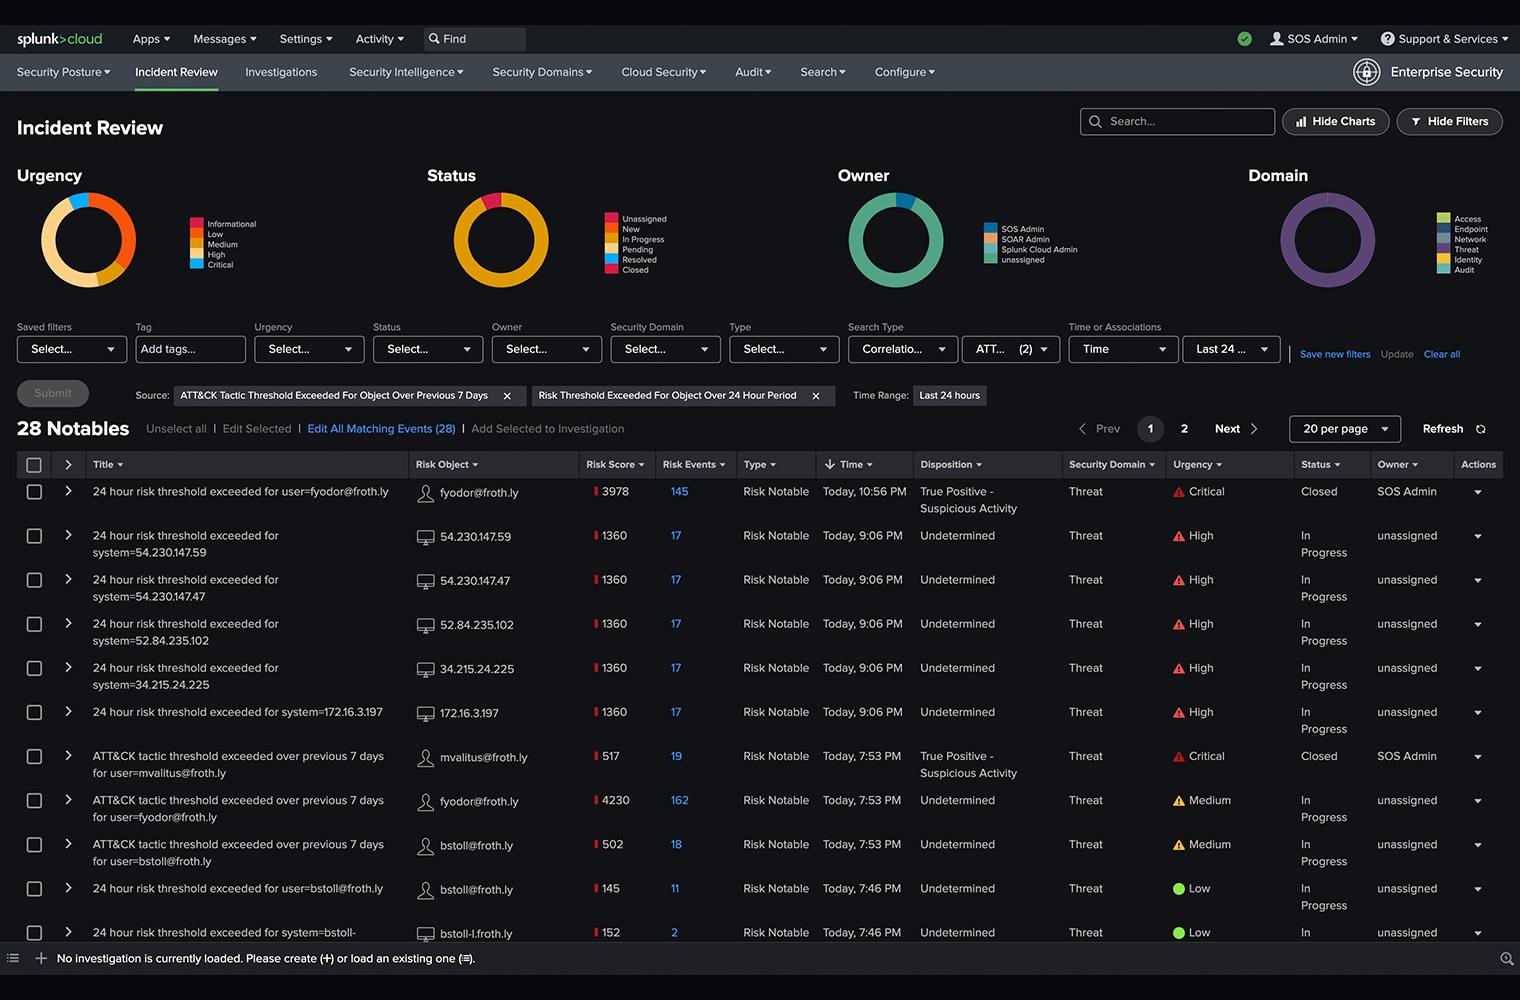Viewport: 1520px width, 1000px height.
Task: Create new investigation with plus icon
Action: (41, 958)
